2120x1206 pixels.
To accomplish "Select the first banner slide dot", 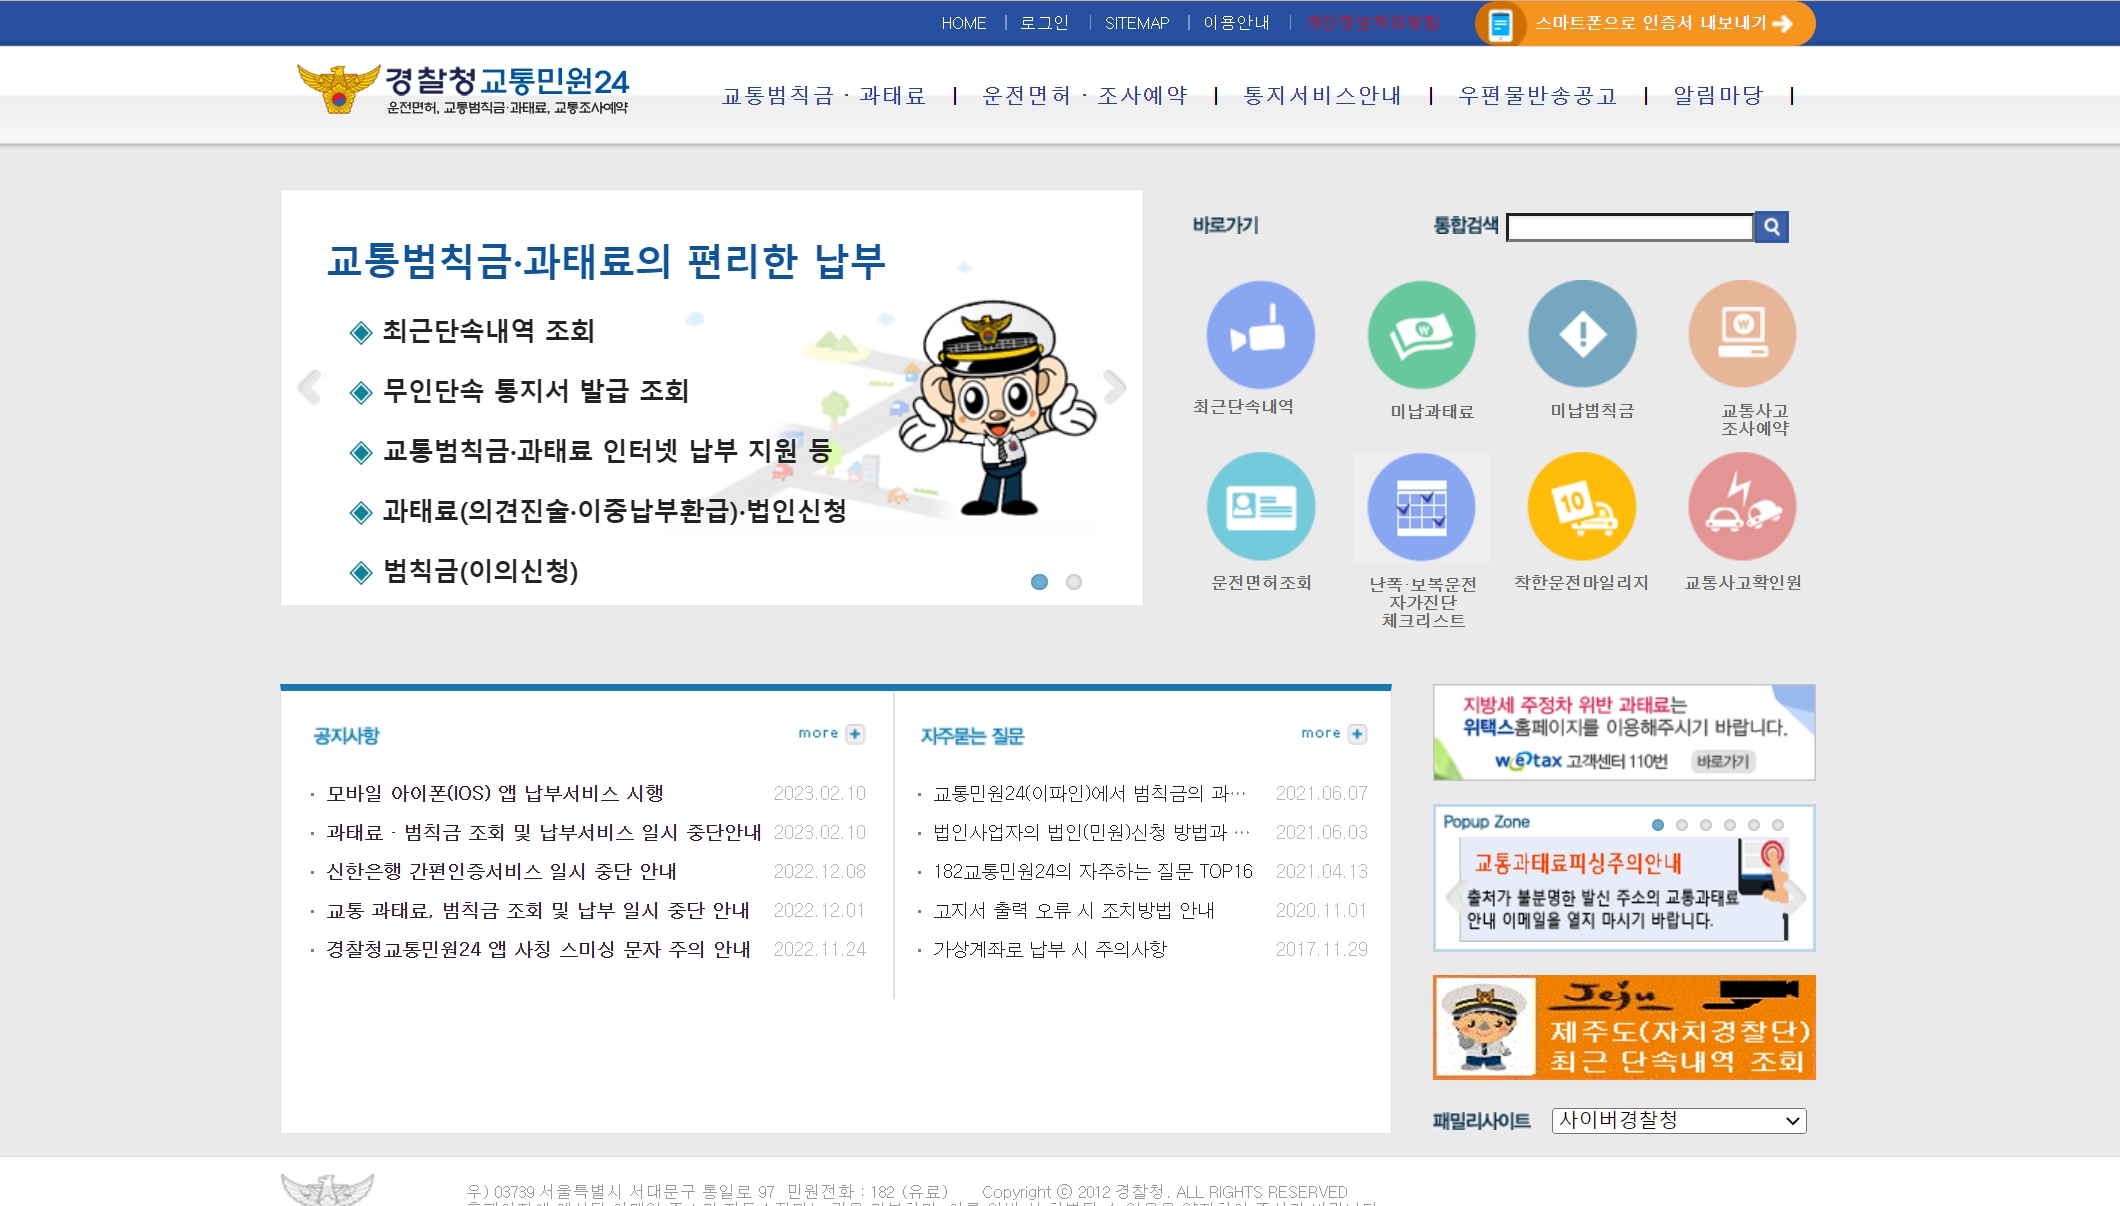I will [x=1039, y=582].
